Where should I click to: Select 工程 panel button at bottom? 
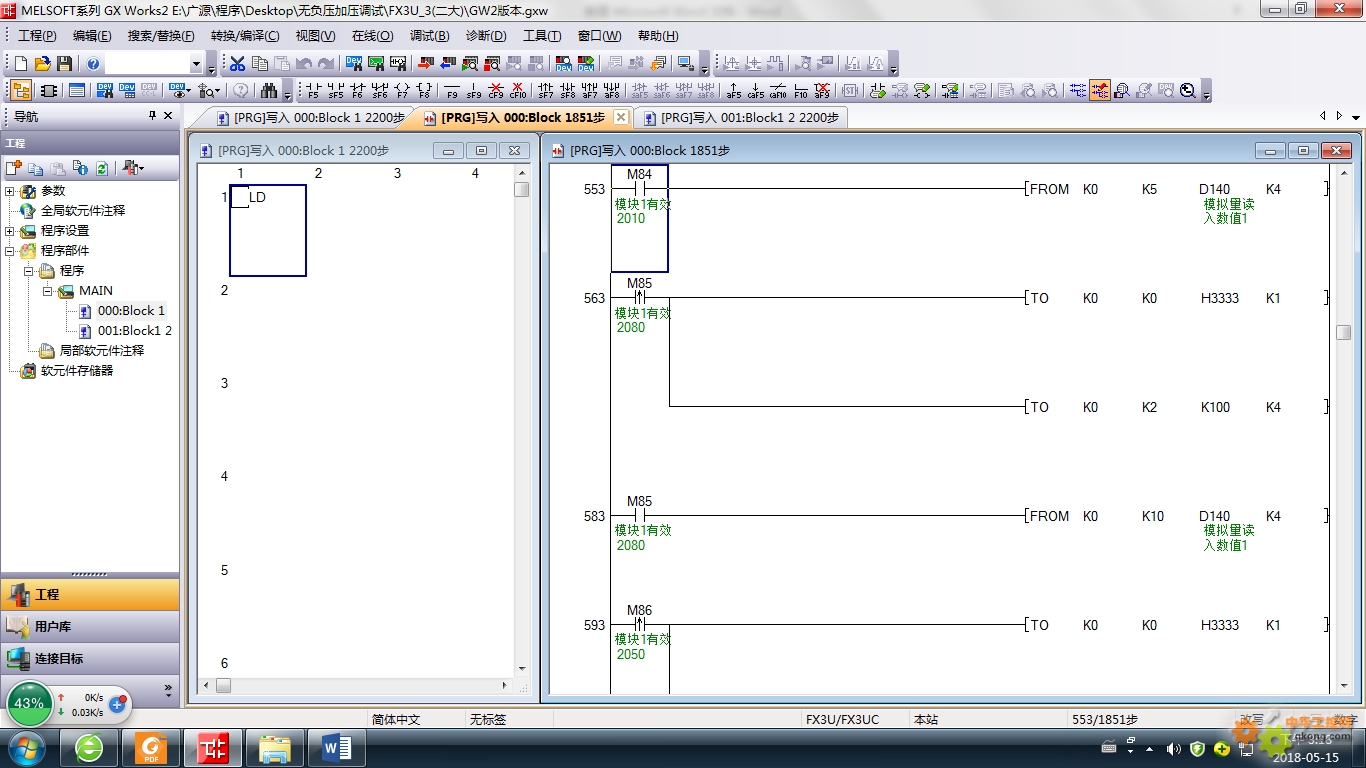coord(90,594)
